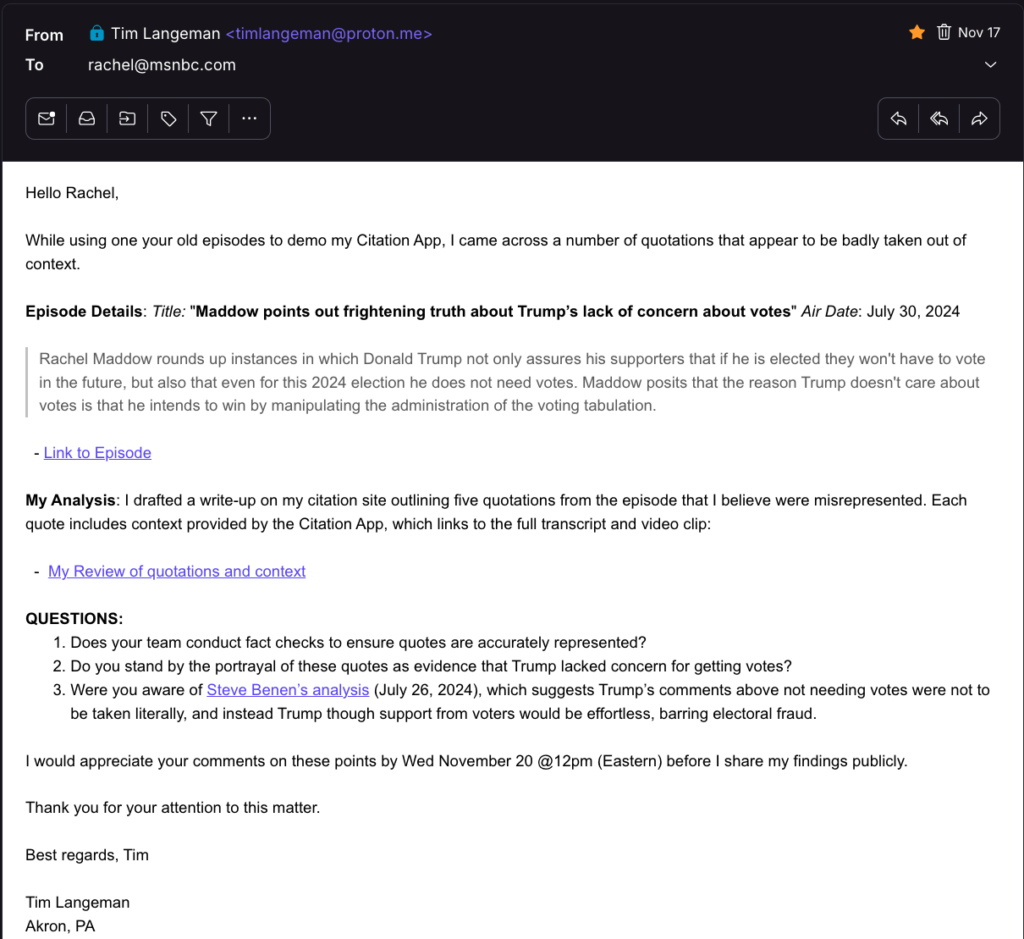Open the more options ellipsis menu
1024x939 pixels.
tap(249, 119)
